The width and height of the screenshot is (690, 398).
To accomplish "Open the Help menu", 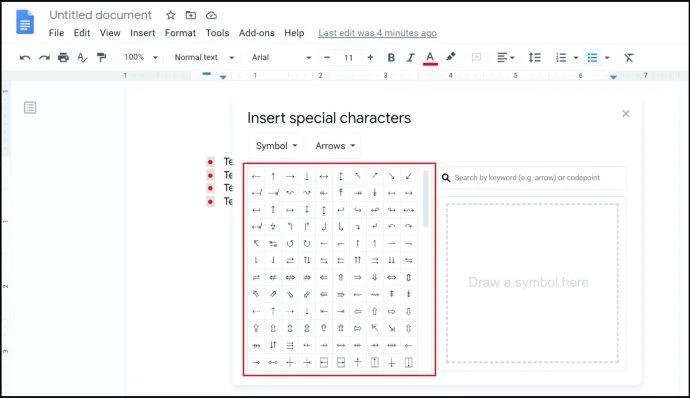I will [x=294, y=33].
